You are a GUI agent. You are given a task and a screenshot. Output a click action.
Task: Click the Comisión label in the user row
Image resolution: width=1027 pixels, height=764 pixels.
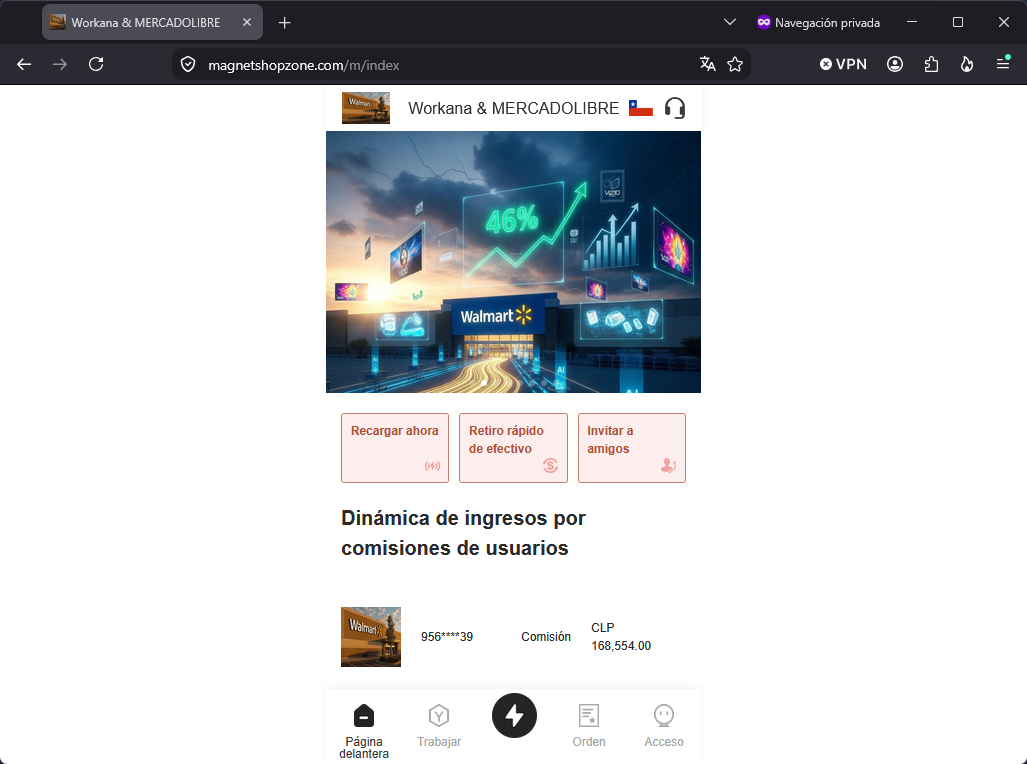546,637
